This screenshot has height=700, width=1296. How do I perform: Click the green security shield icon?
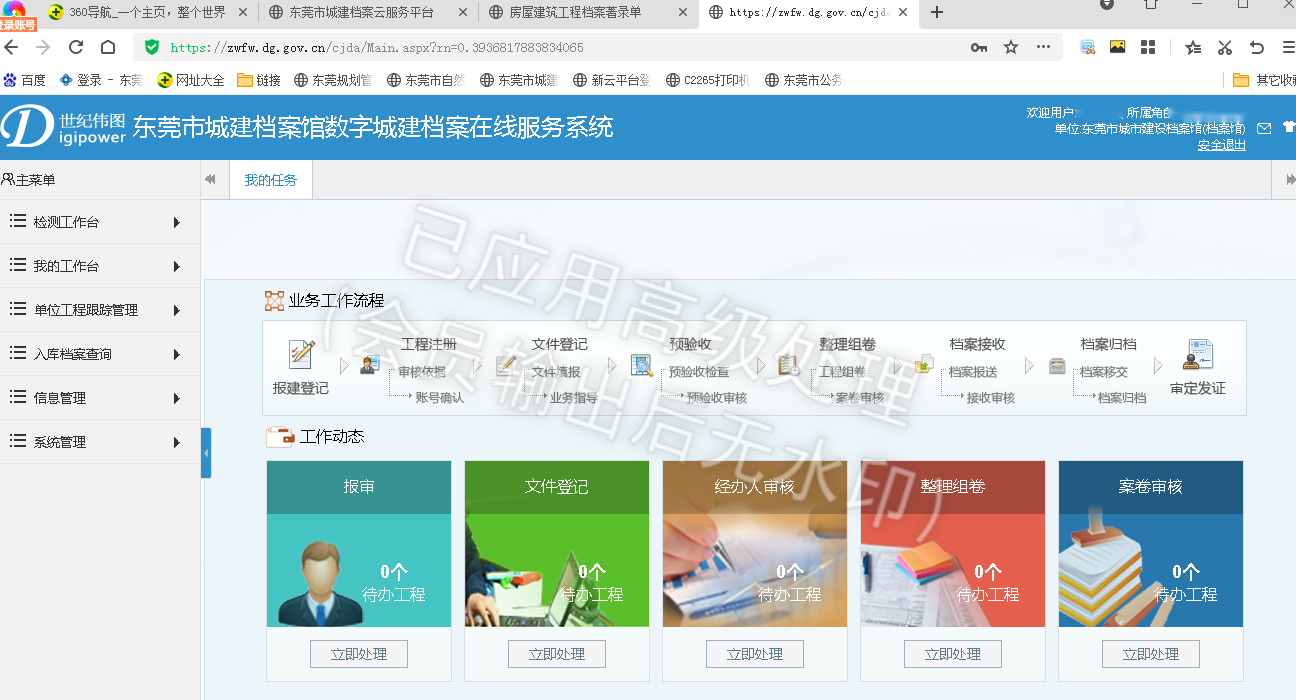pyautogui.click(x=152, y=47)
